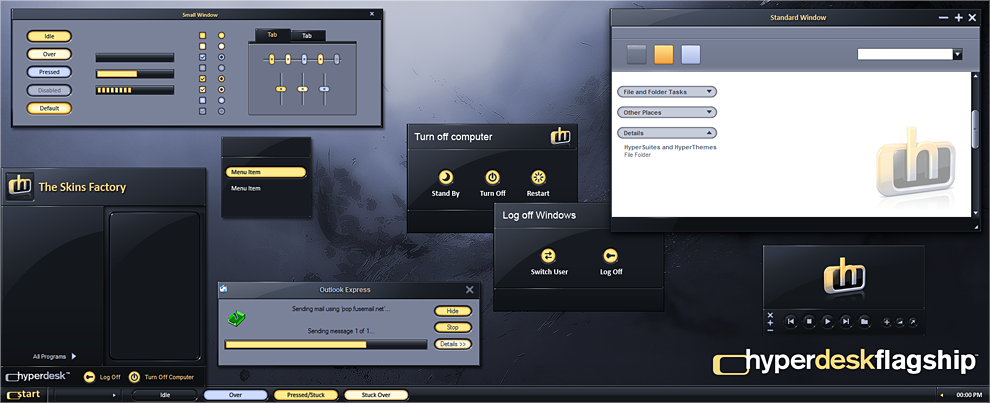The image size is (990, 403).
Task: Click the Pressed/Stuck taskbar button
Action: tap(306, 395)
